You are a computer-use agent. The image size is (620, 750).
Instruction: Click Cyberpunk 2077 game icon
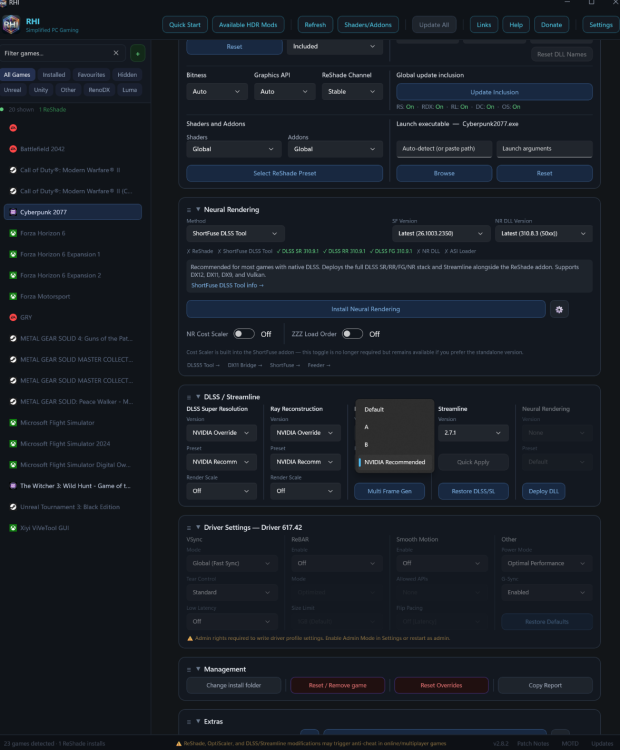[x=13, y=212]
